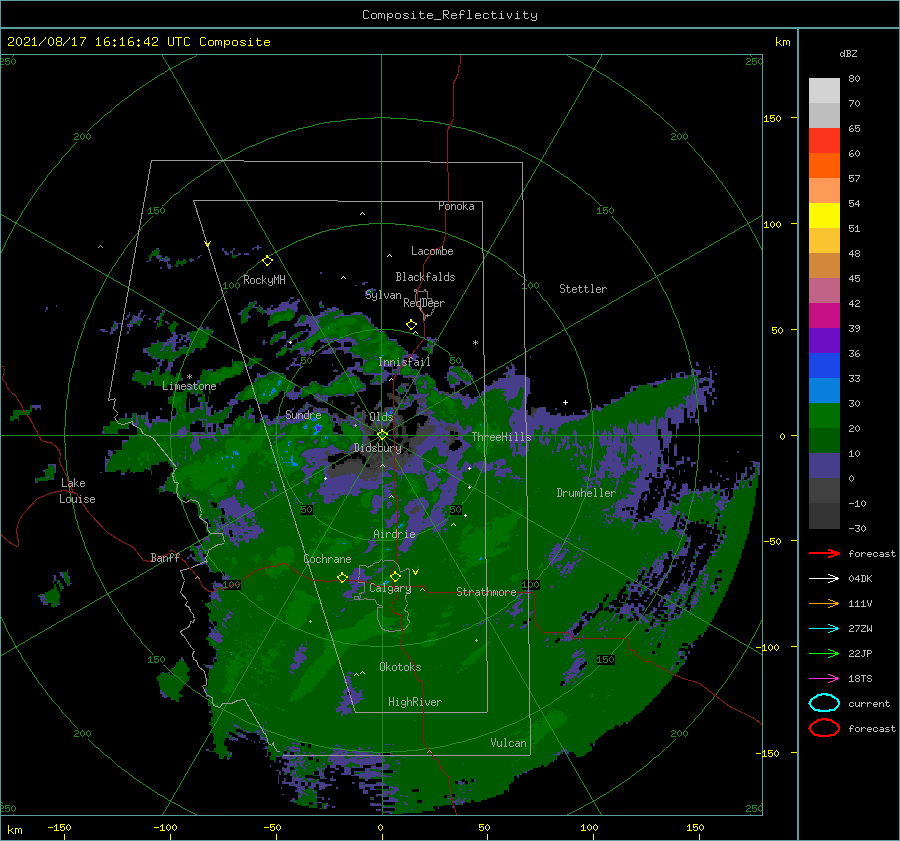The width and height of the screenshot is (900, 841).
Task: Click the Drumheller label
Action: [586, 493]
